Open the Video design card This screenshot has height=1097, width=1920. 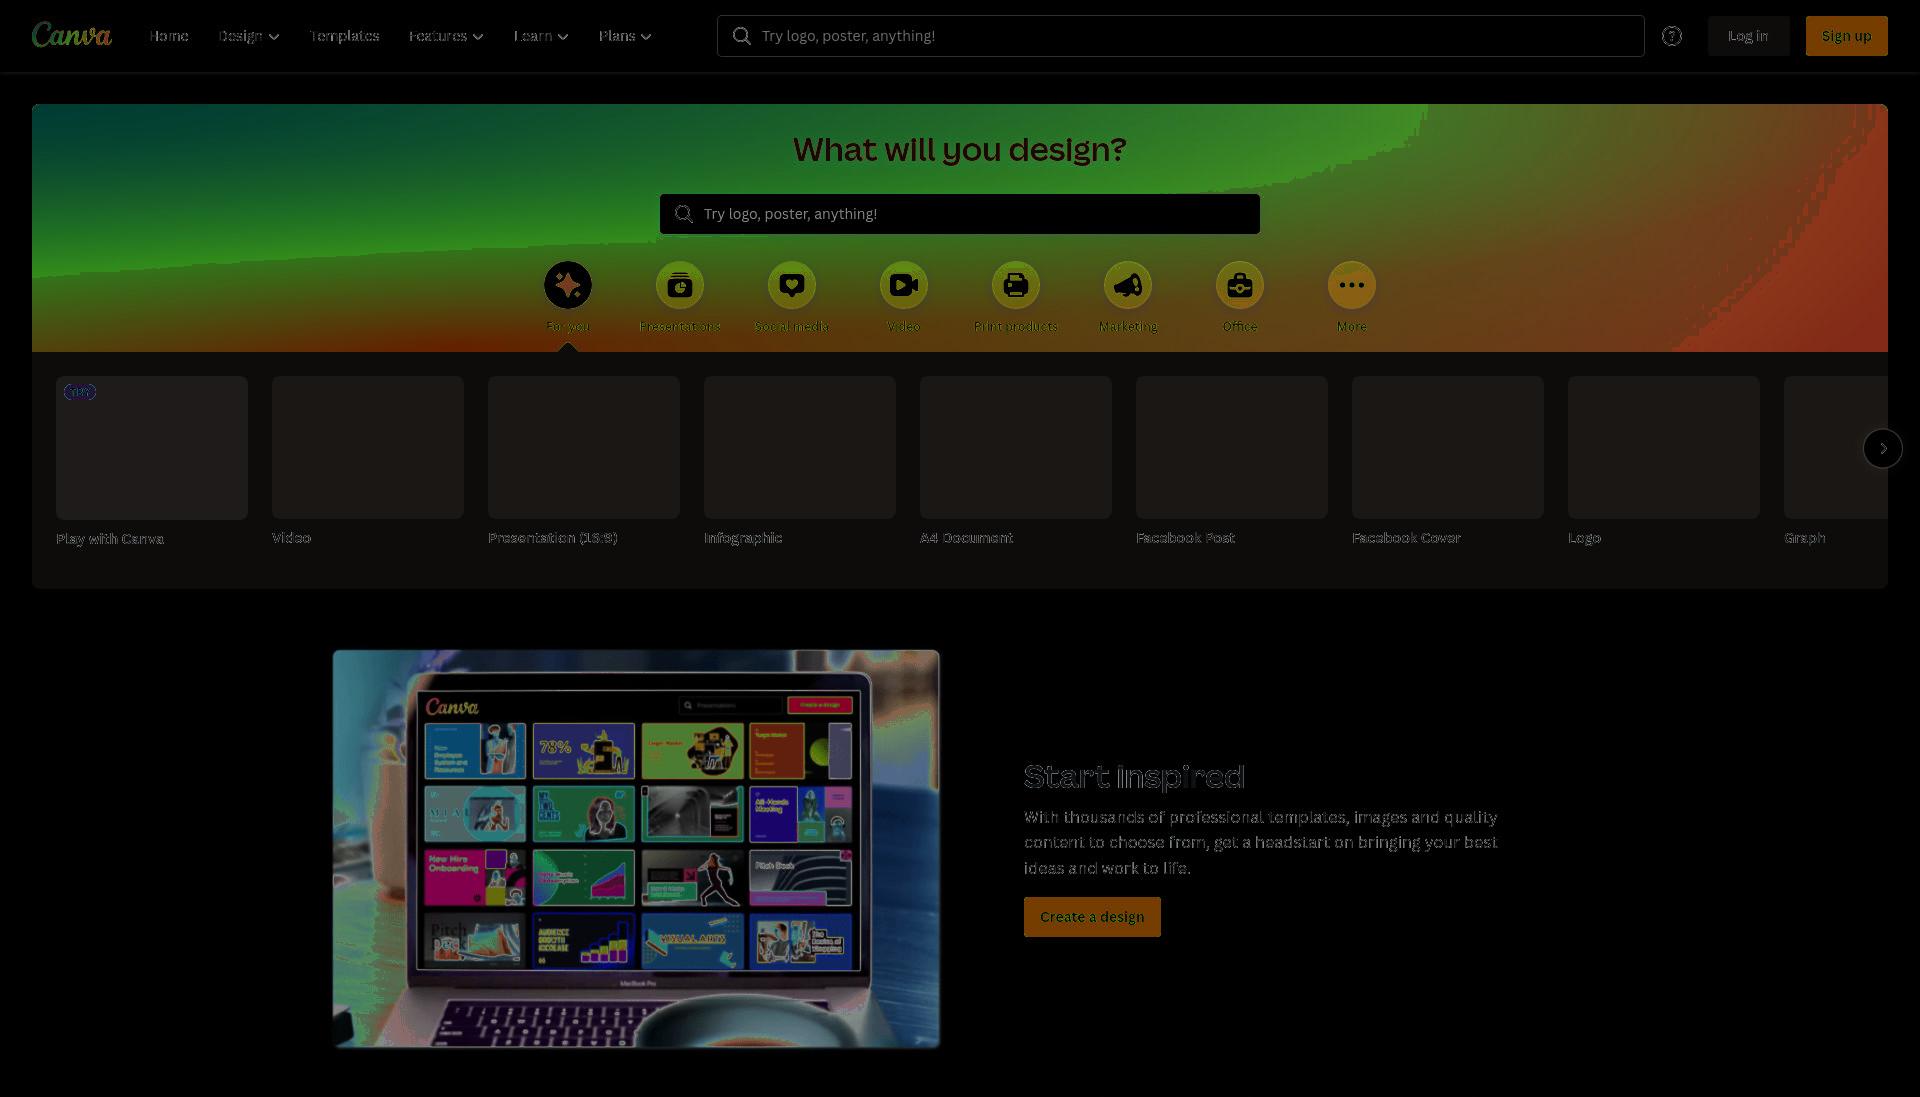coord(368,447)
